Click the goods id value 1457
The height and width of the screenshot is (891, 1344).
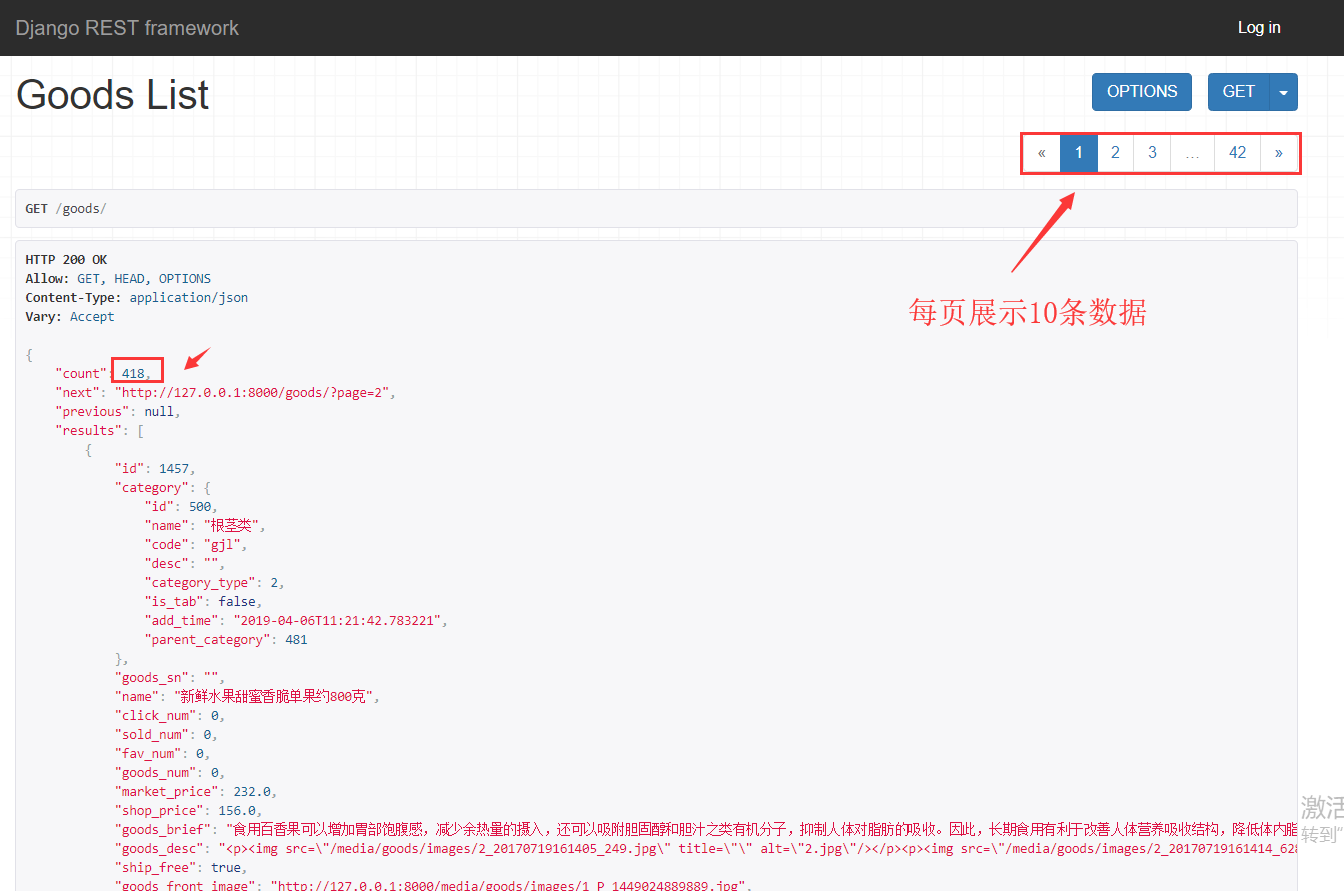point(175,468)
